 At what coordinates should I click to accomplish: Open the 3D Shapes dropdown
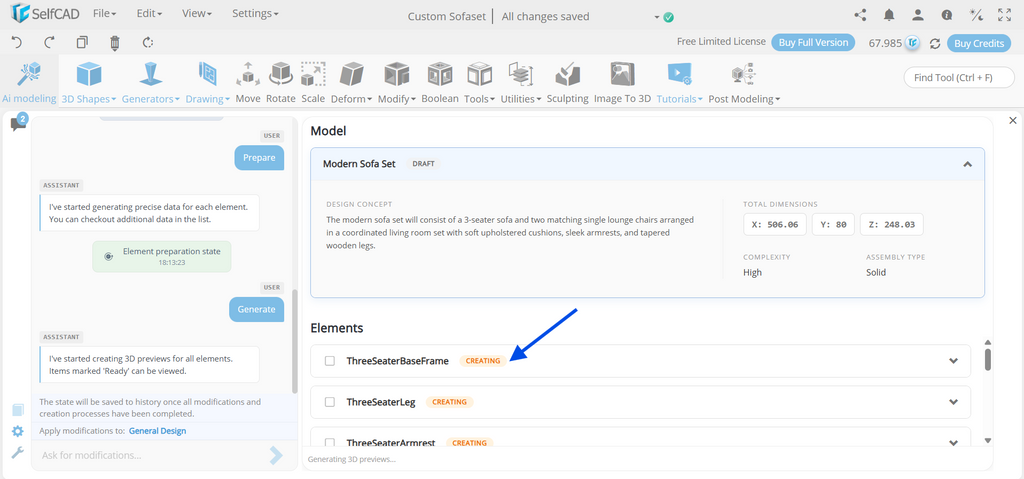click(89, 82)
